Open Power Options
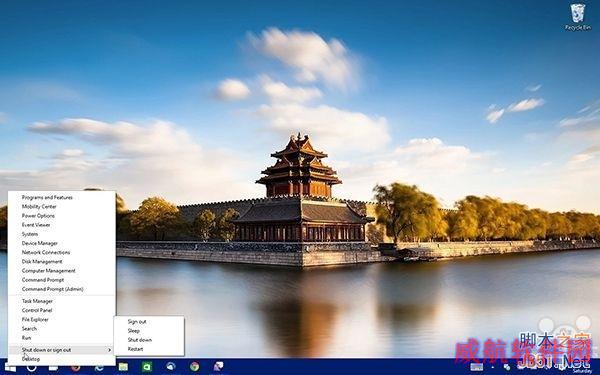The image size is (600, 375). coord(38,216)
